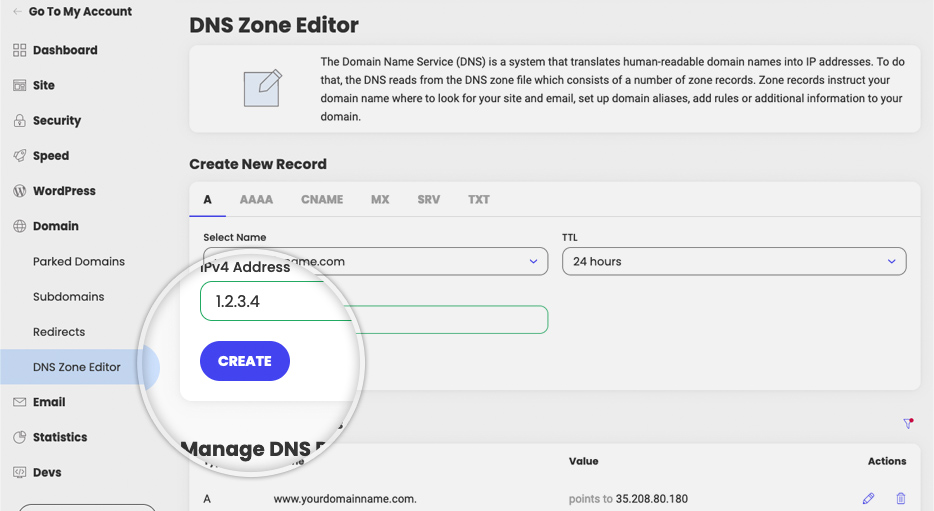Viewport: 934px width, 511px height.
Task: Open the Statistics section
Action: 60,437
